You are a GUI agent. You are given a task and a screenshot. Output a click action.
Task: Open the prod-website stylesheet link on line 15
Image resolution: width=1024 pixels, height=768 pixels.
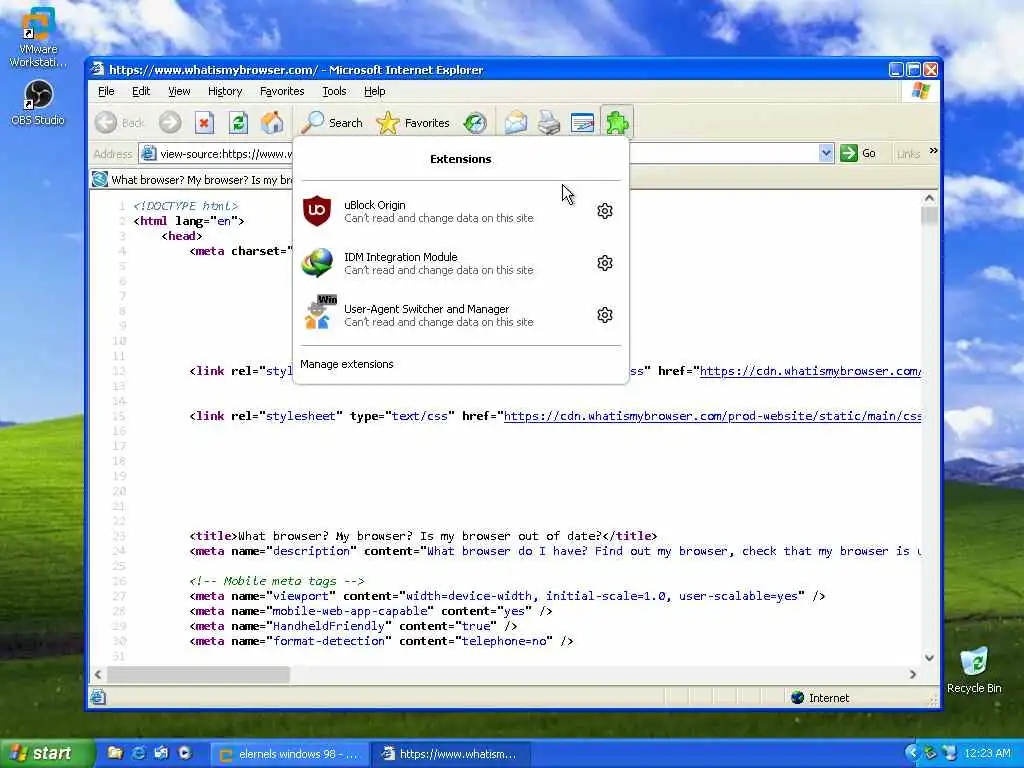coord(712,416)
